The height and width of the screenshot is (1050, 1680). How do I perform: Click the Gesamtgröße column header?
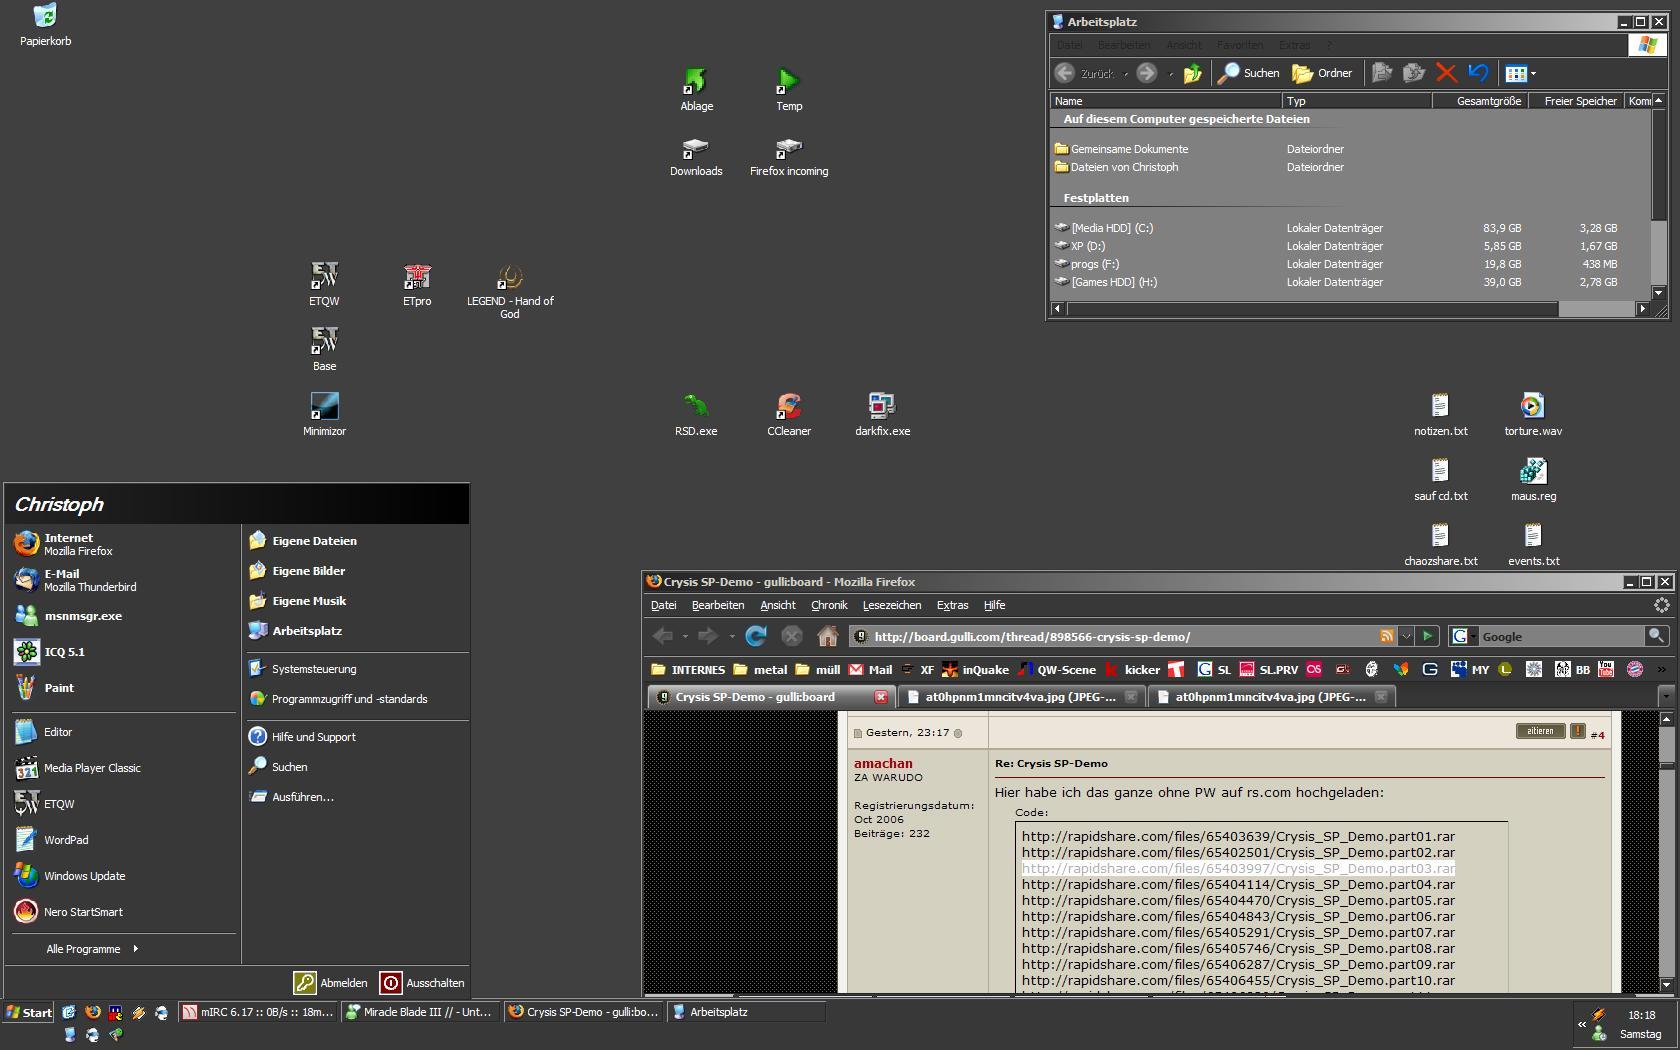[x=1478, y=101]
